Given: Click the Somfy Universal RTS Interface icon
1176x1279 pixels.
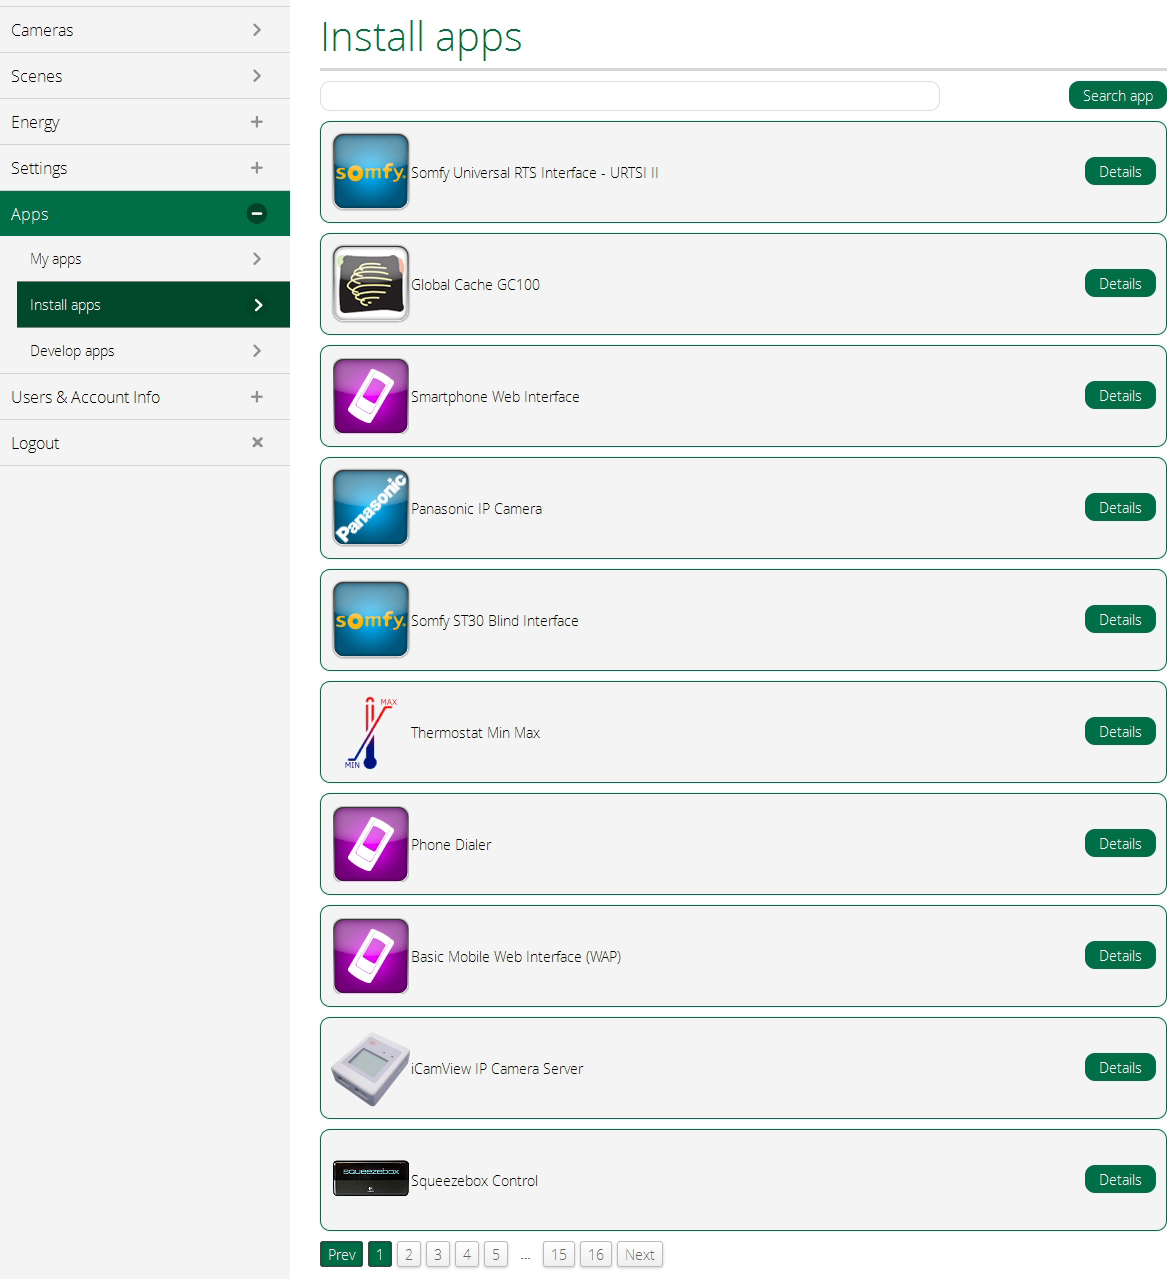Looking at the screenshot, I should click(370, 172).
